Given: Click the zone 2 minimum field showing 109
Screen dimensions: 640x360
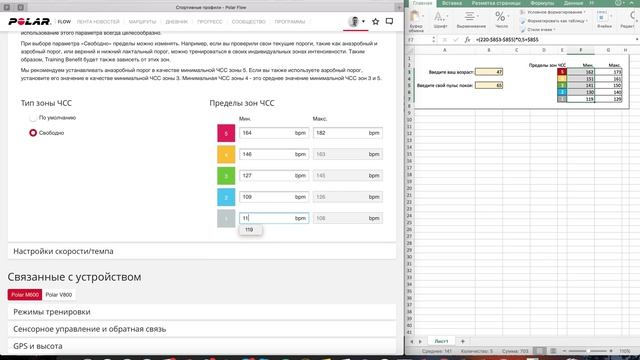Looking at the screenshot, I should pos(274,197).
